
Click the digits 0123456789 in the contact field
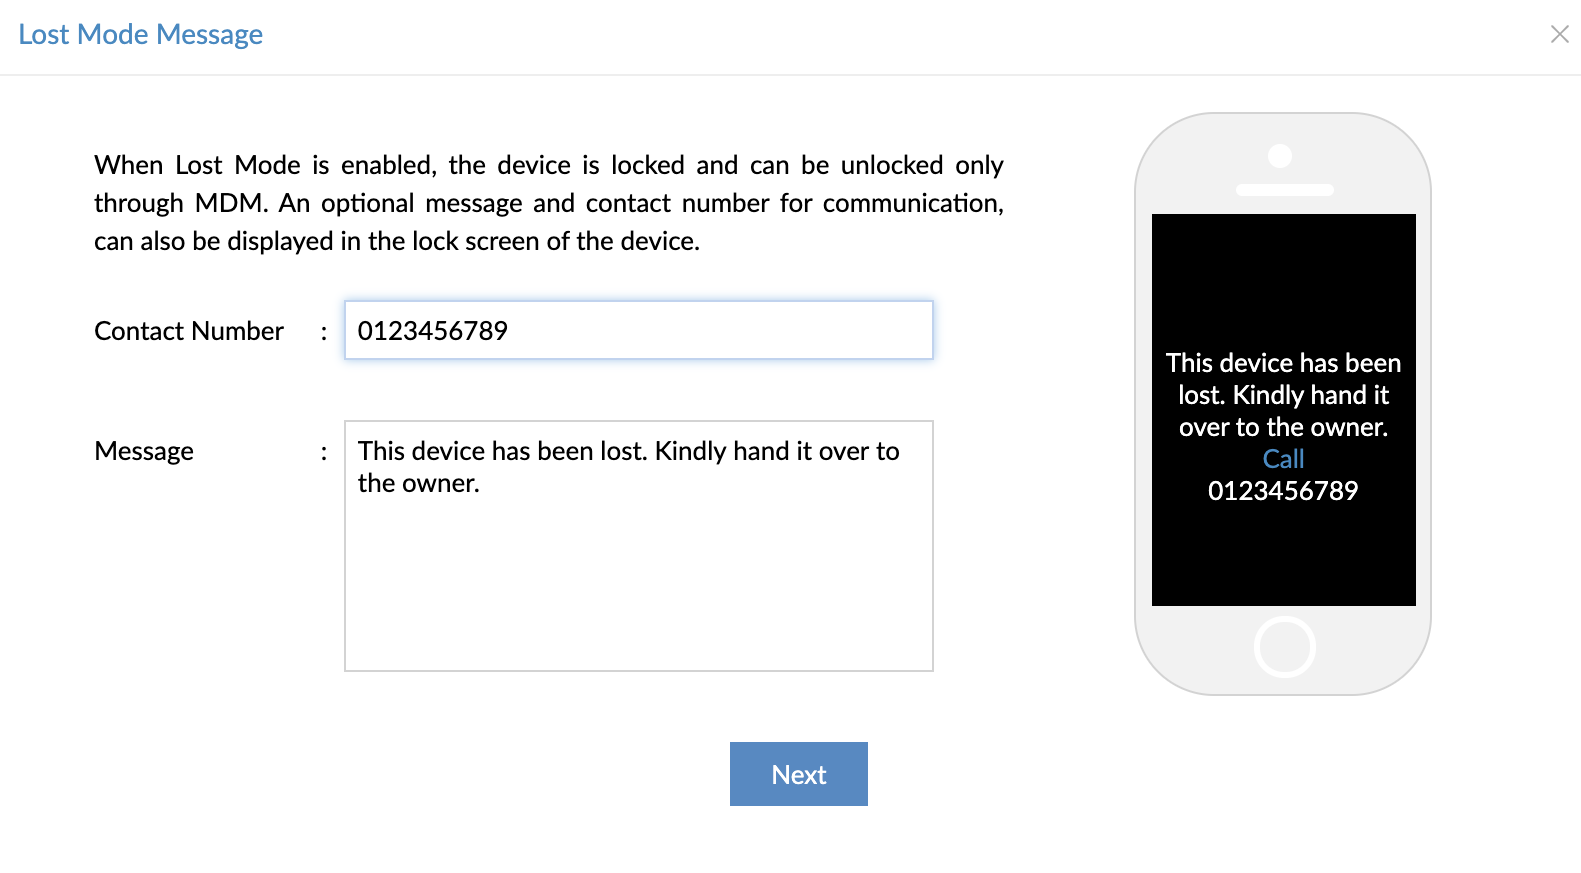433,331
